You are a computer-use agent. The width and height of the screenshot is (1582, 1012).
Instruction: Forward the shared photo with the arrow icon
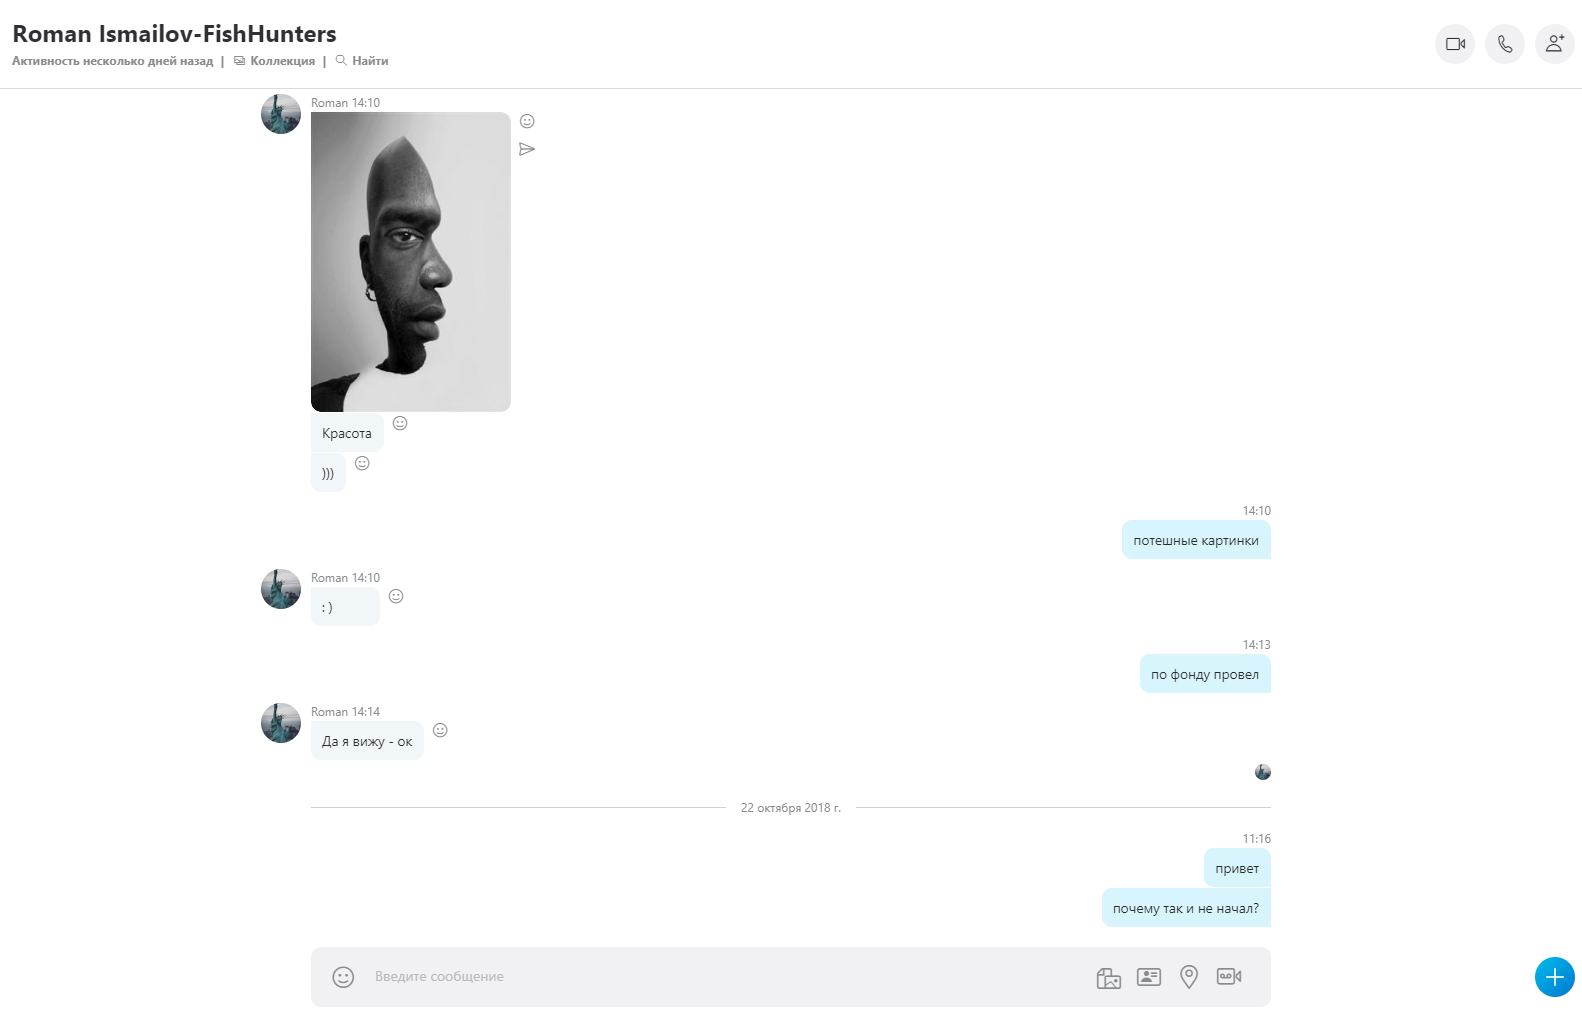[527, 149]
